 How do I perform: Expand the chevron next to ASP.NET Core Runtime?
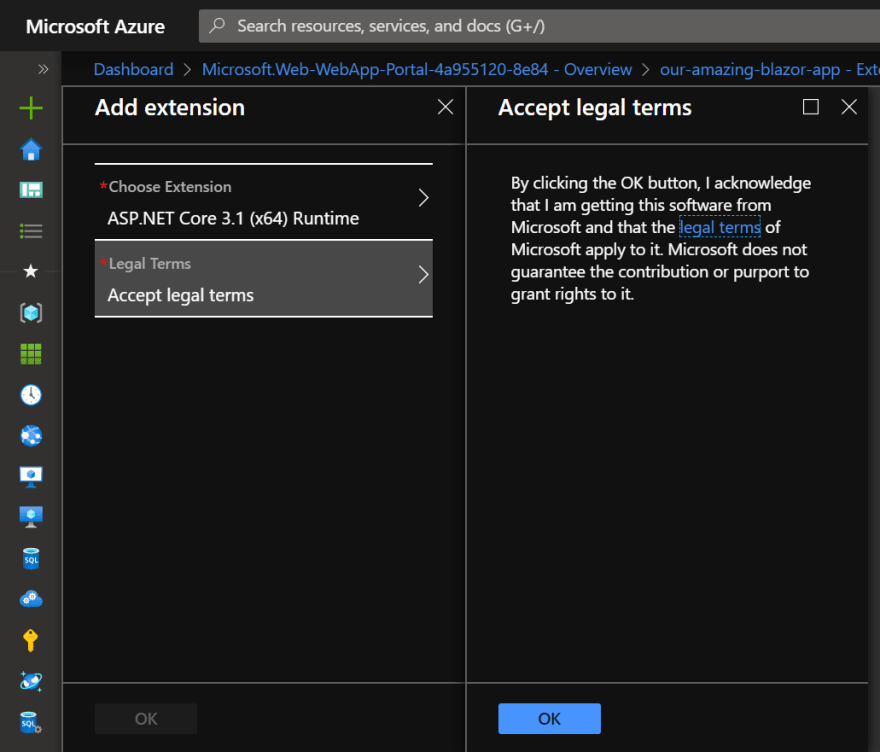(x=424, y=198)
